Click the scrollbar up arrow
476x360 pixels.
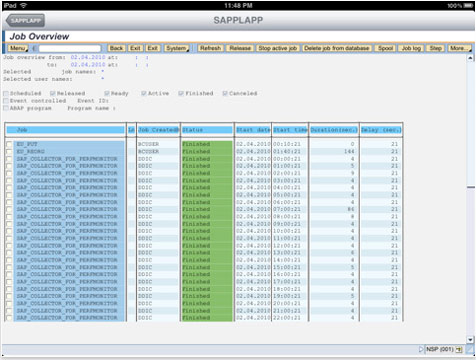pos(470,58)
